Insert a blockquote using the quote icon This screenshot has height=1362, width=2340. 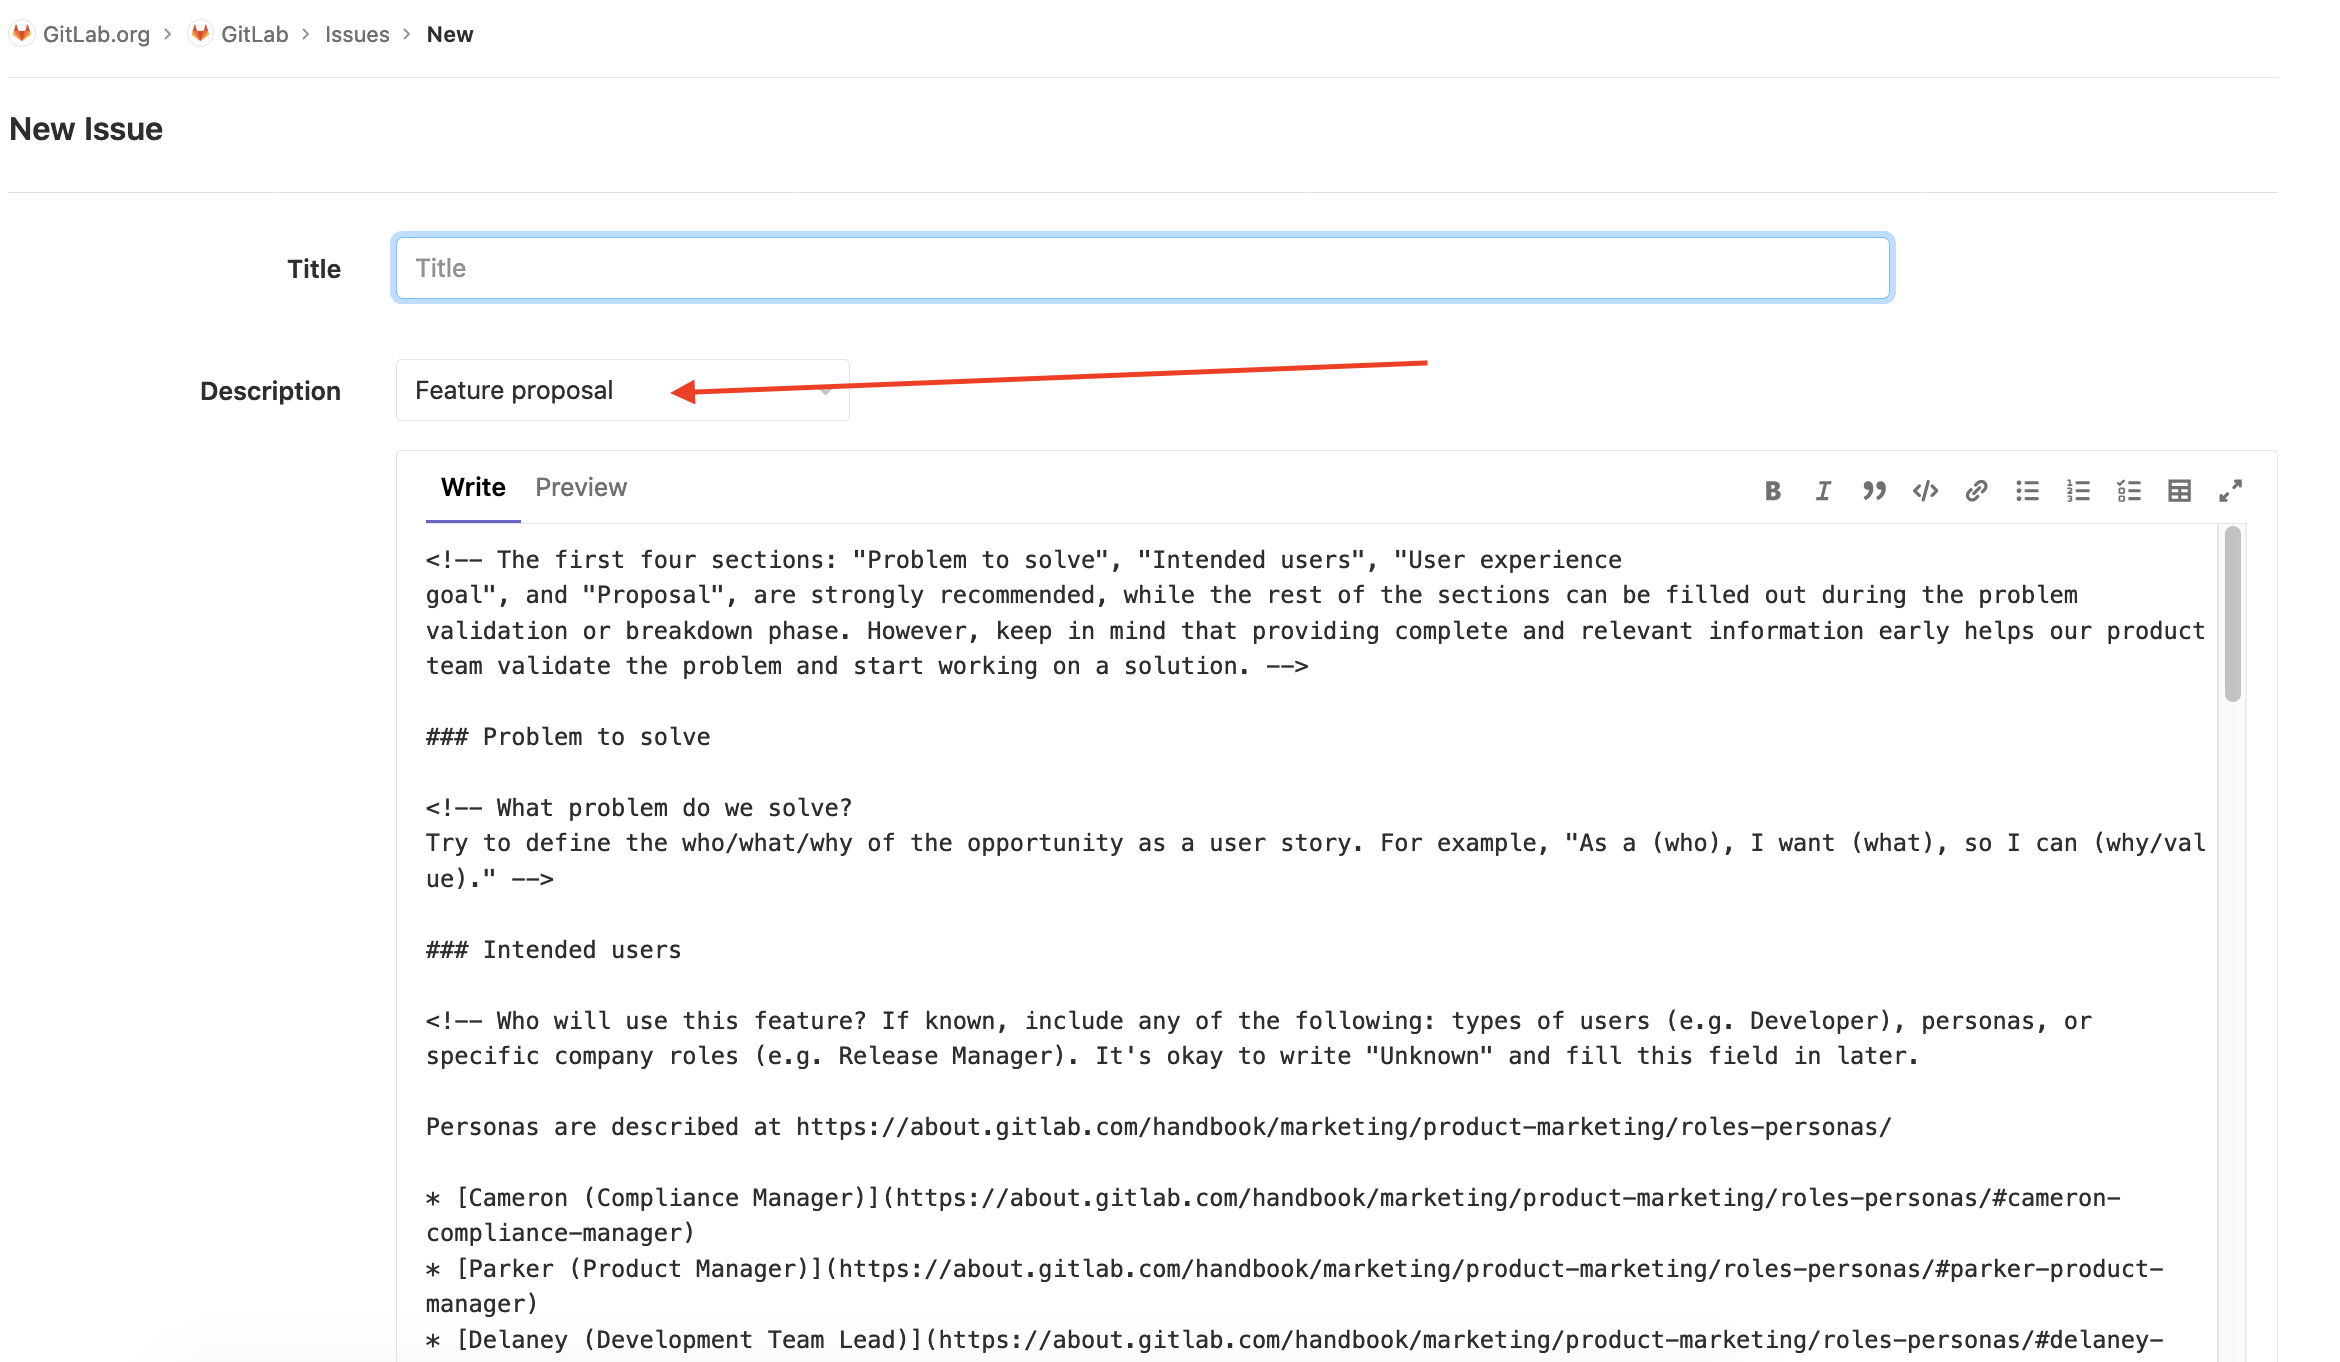(x=1874, y=491)
